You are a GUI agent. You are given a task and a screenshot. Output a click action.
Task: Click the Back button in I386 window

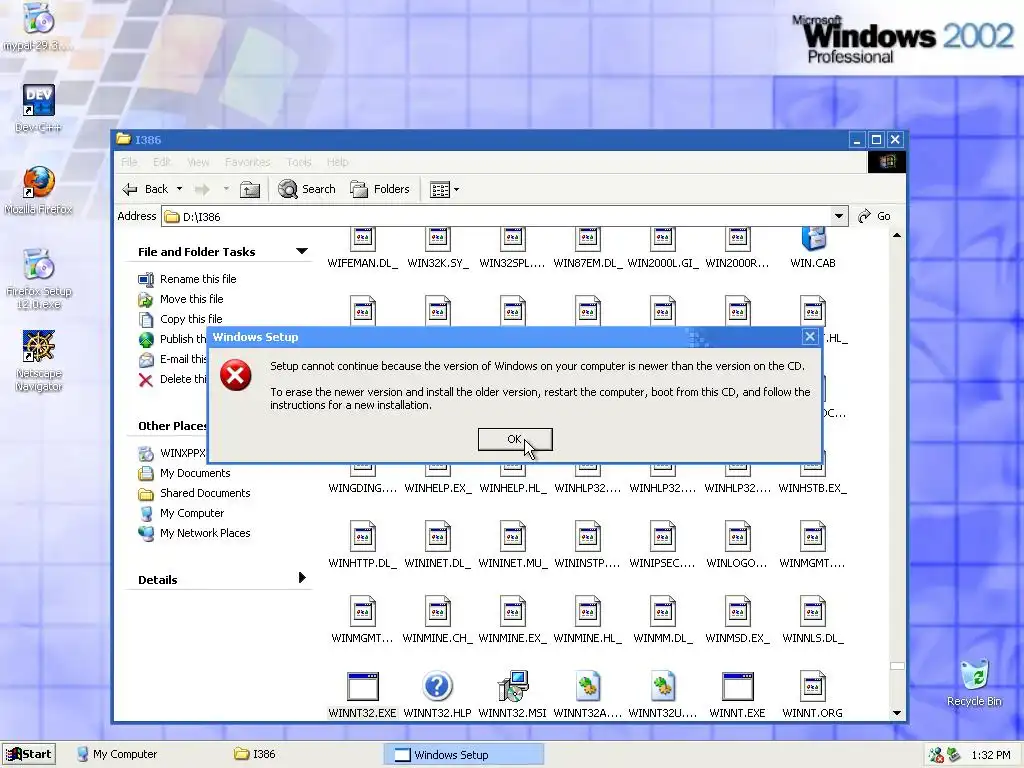pyautogui.click(x=146, y=189)
